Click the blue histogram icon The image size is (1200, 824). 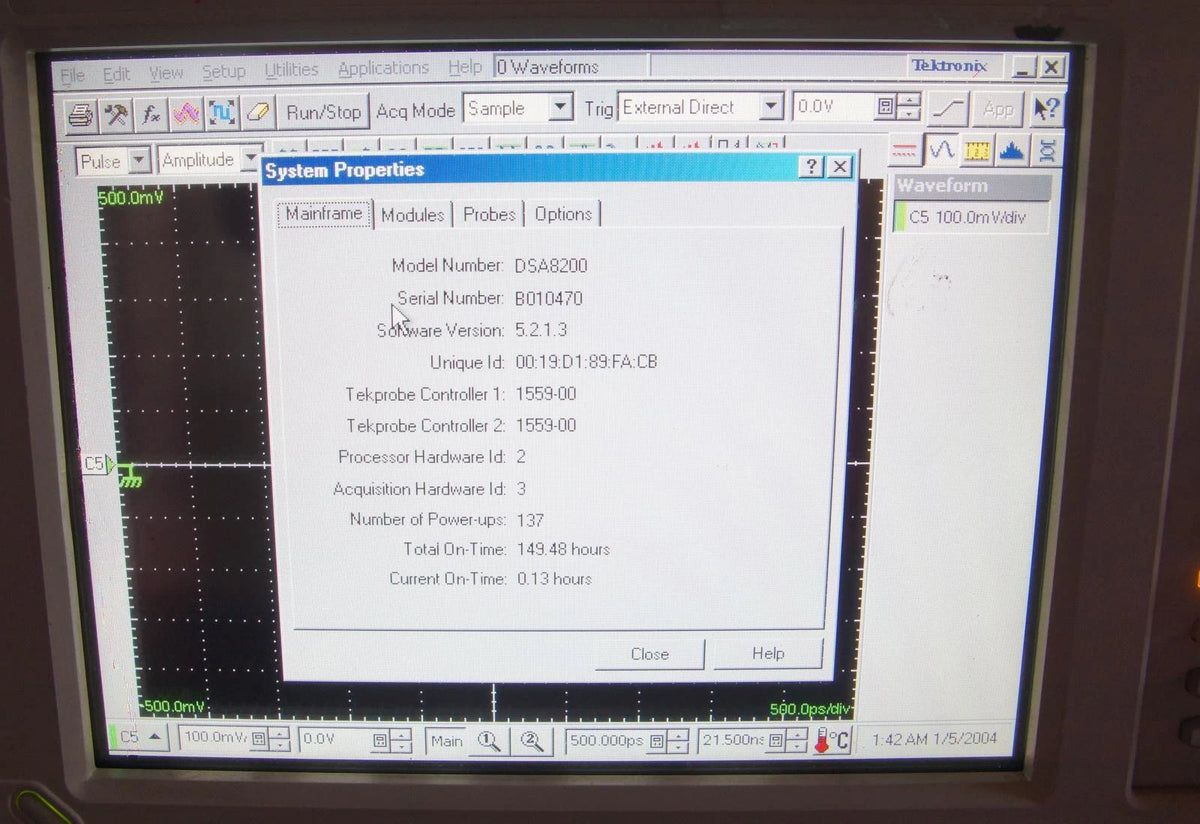coord(1013,151)
